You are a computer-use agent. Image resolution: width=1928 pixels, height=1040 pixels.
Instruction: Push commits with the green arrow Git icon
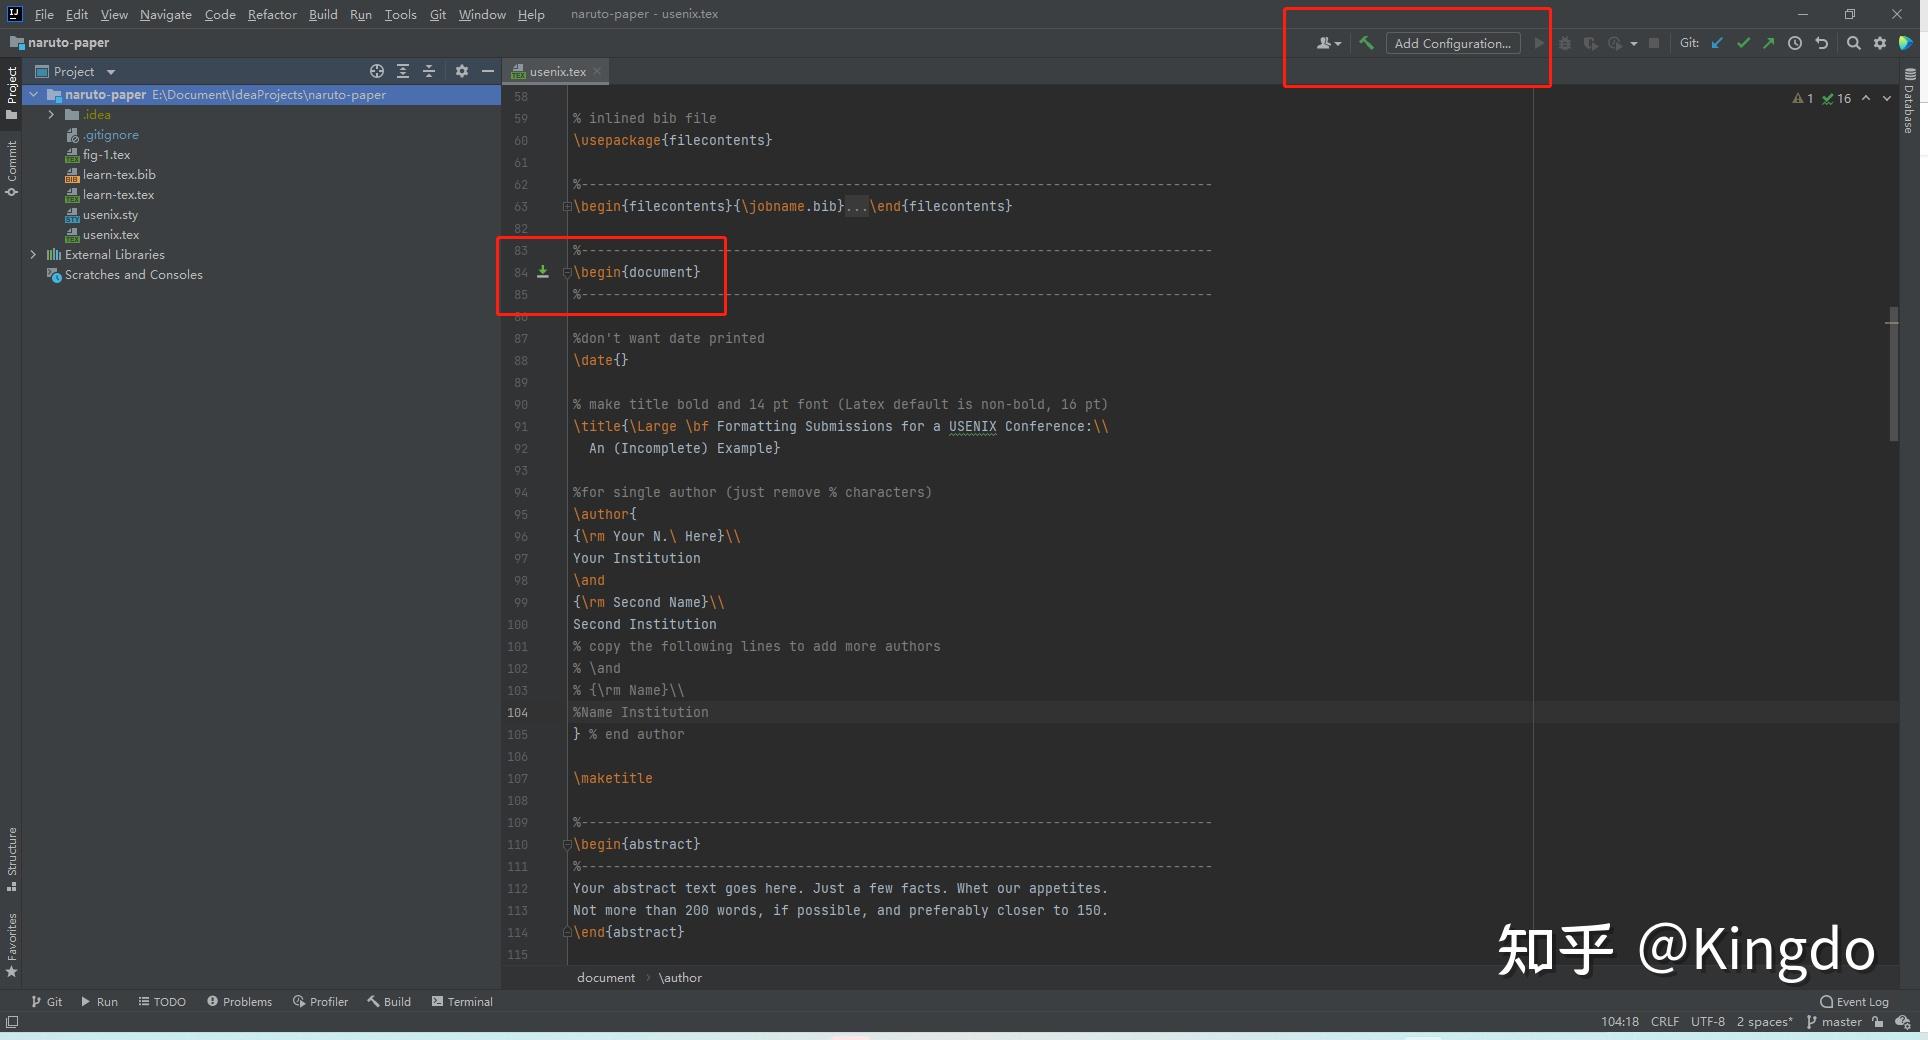[1770, 43]
